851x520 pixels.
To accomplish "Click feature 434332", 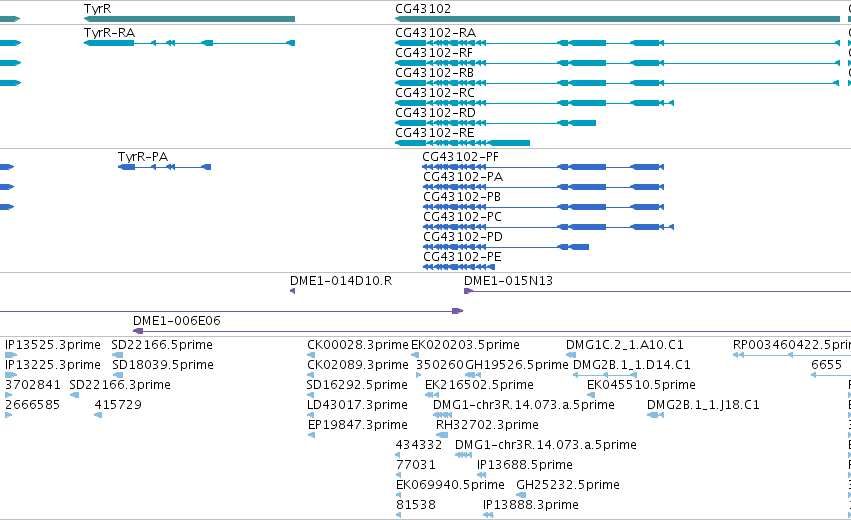I will 418,445.
